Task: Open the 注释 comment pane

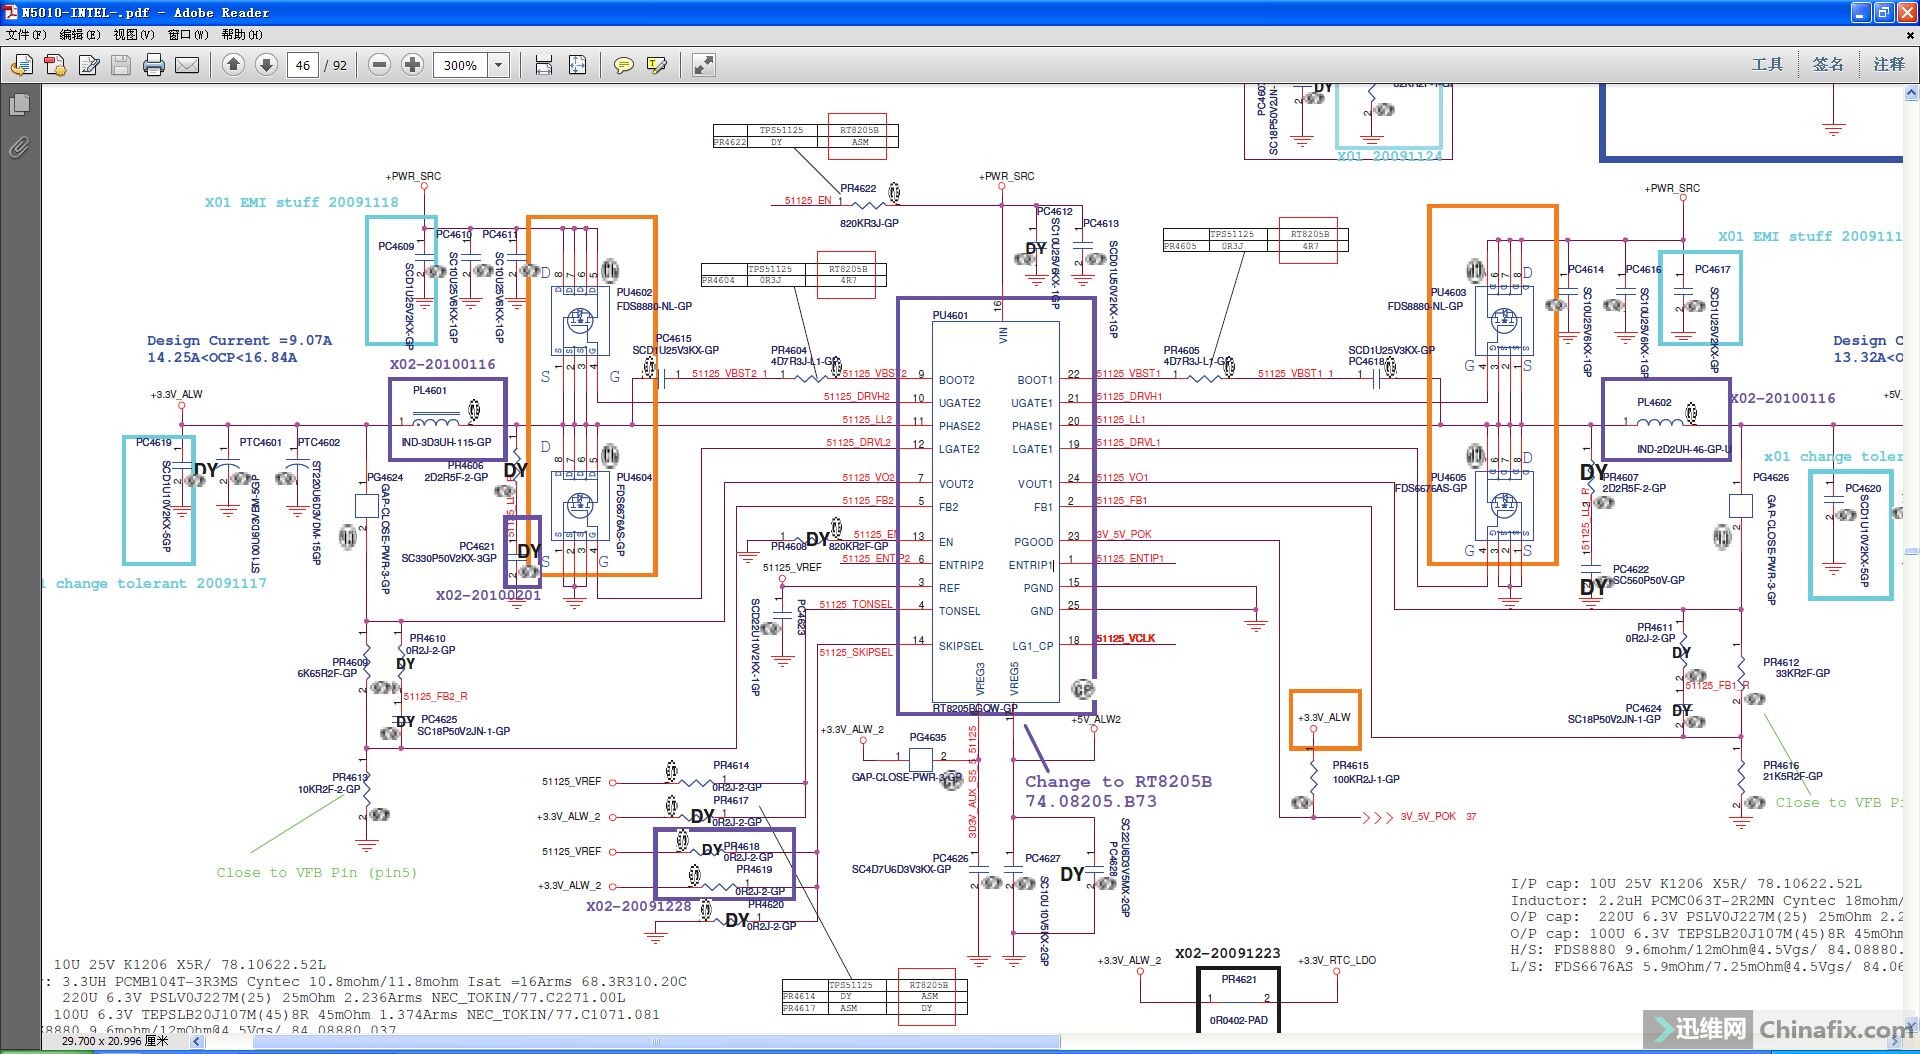Action: coord(1888,64)
